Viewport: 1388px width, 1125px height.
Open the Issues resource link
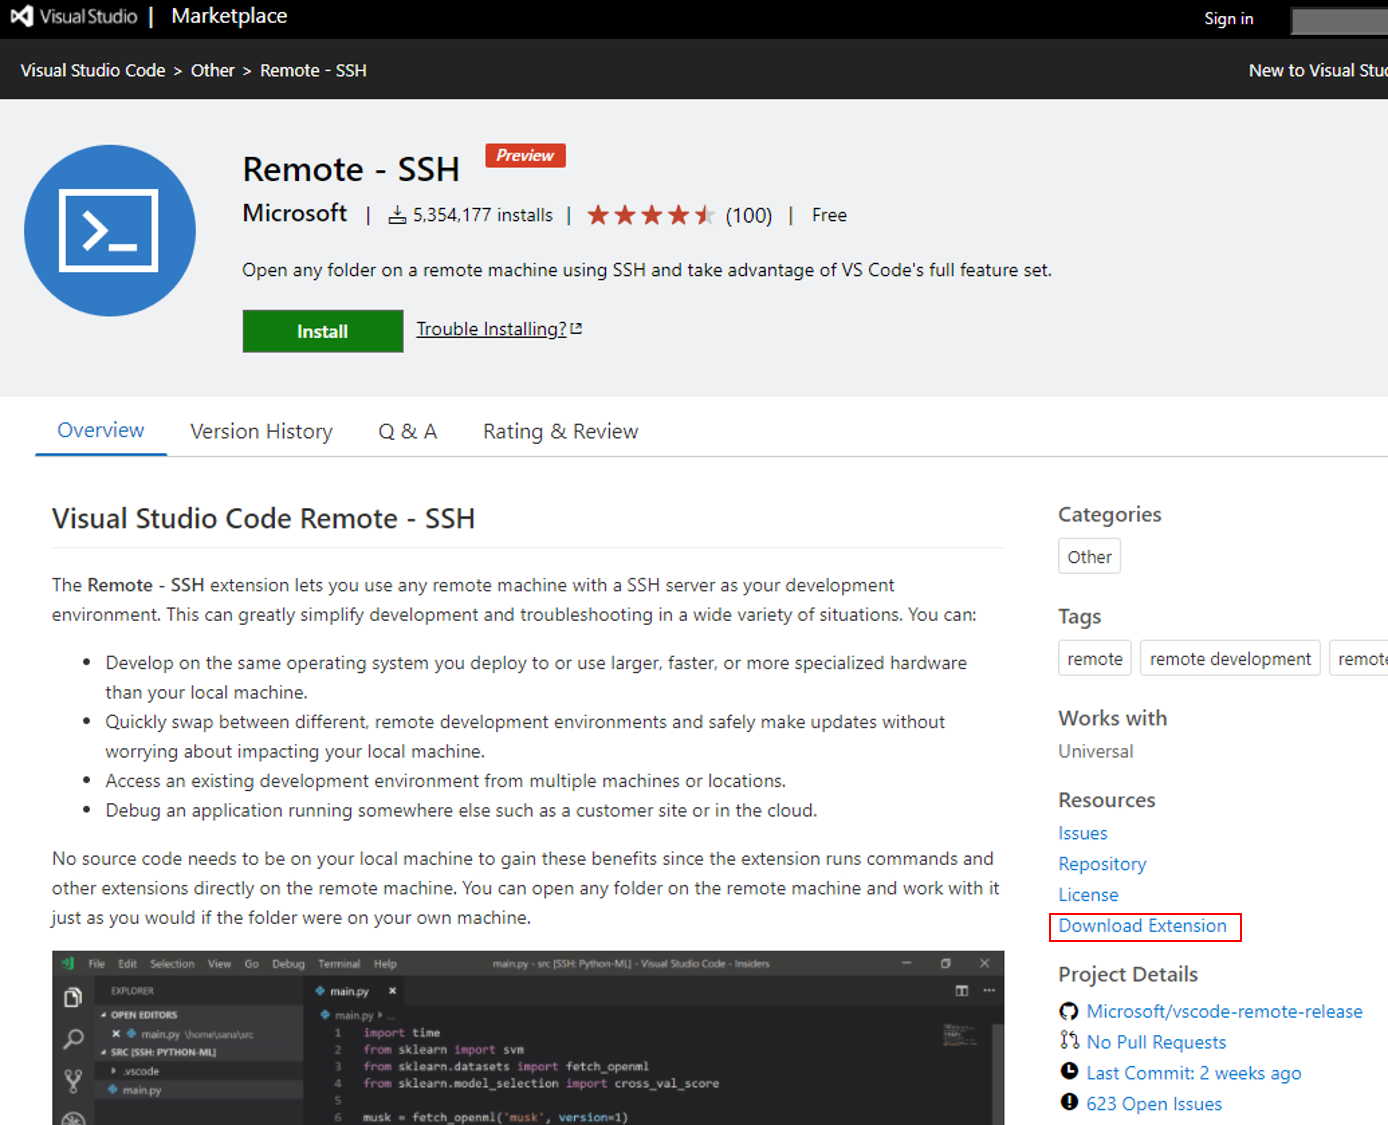point(1083,833)
